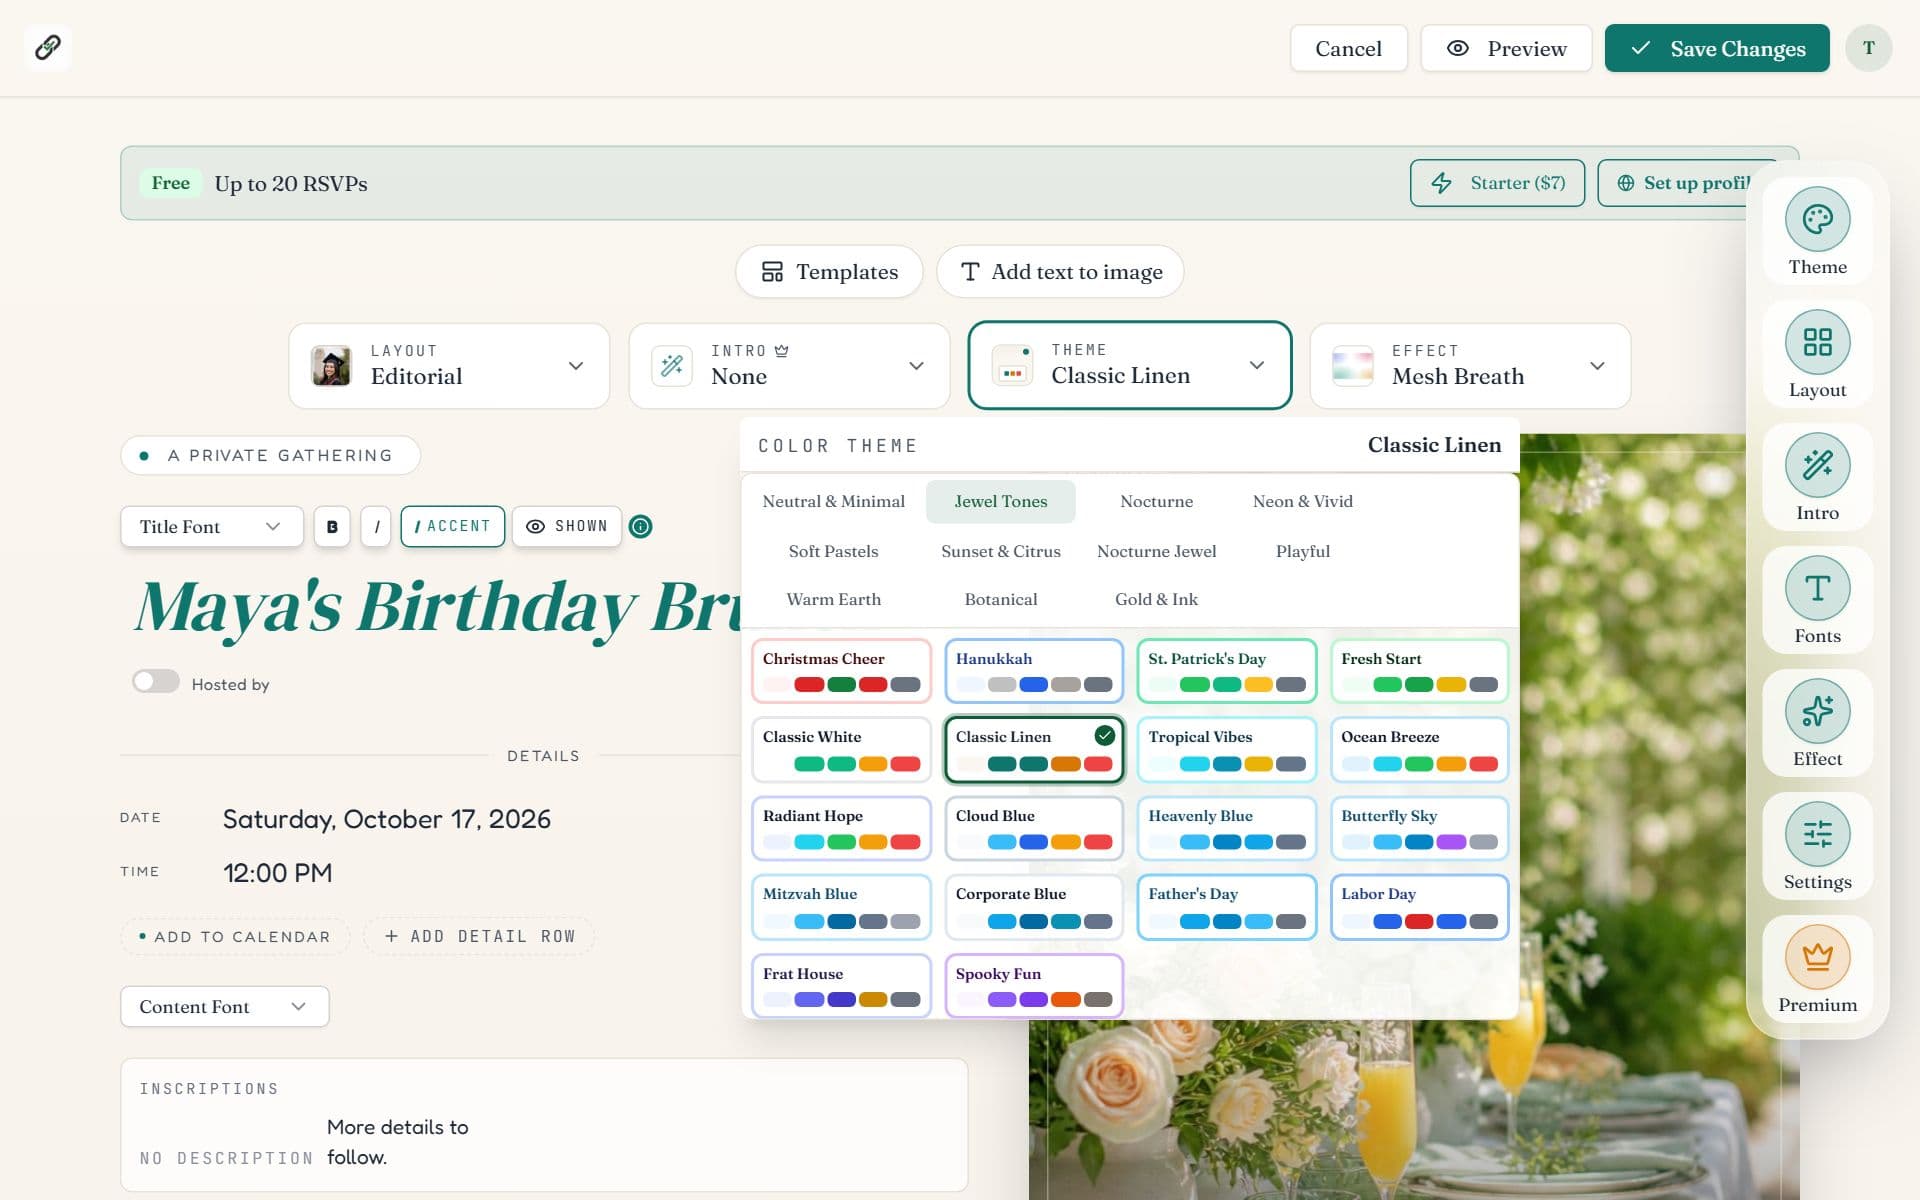The width and height of the screenshot is (1920, 1200).
Task: Toggle the title Shown visibility
Action: coord(567,526)
